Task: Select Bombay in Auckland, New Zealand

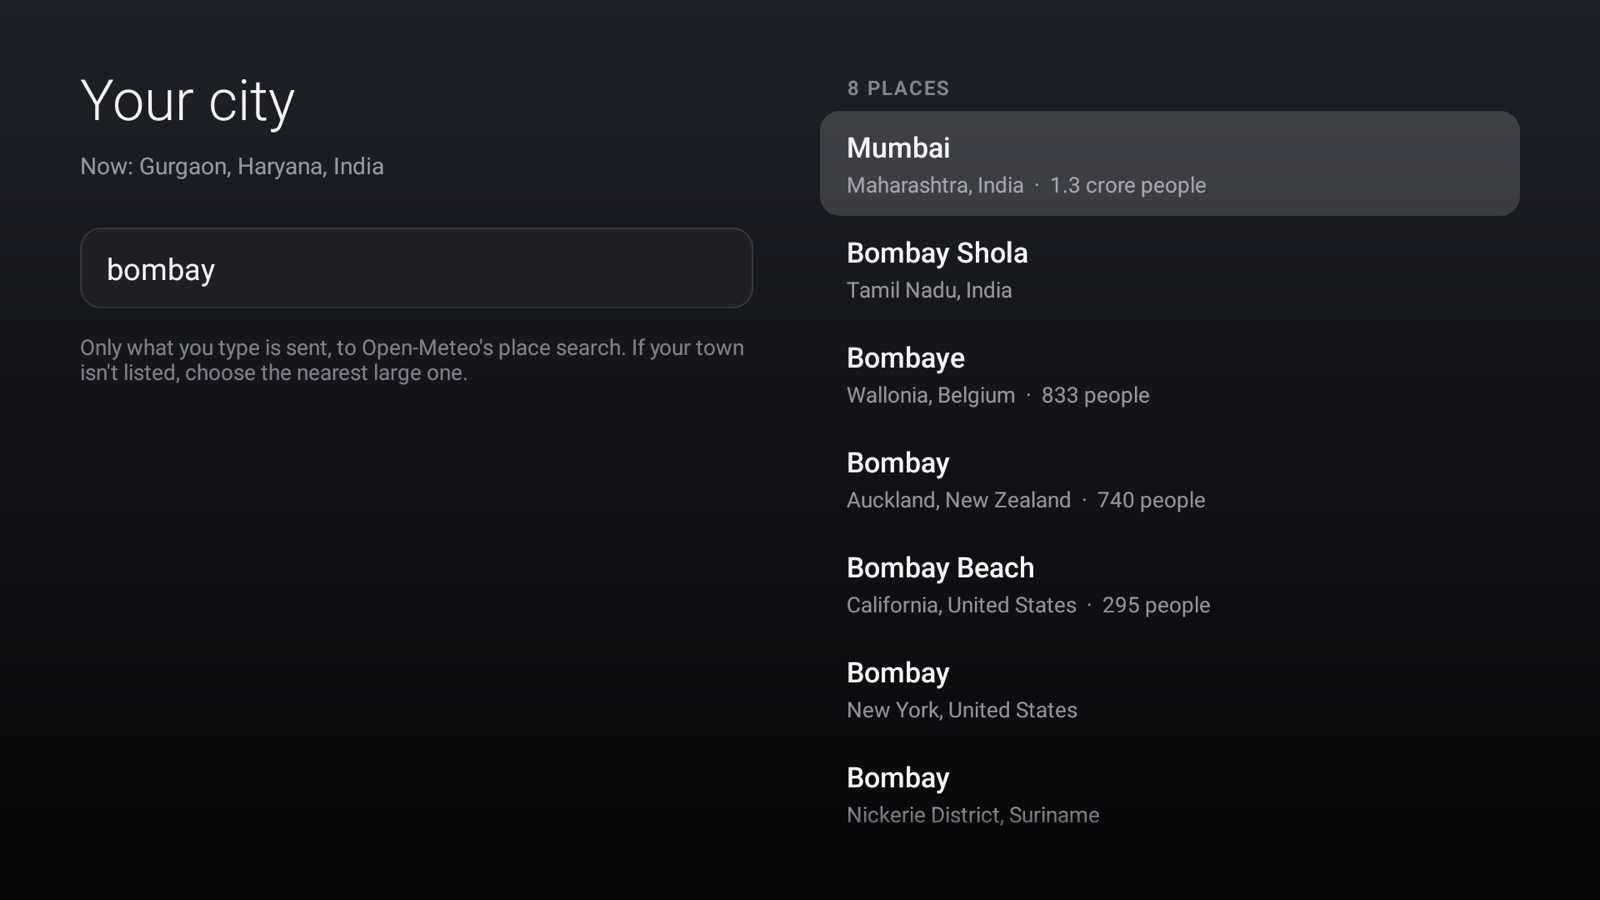Action: [1169, 478]
